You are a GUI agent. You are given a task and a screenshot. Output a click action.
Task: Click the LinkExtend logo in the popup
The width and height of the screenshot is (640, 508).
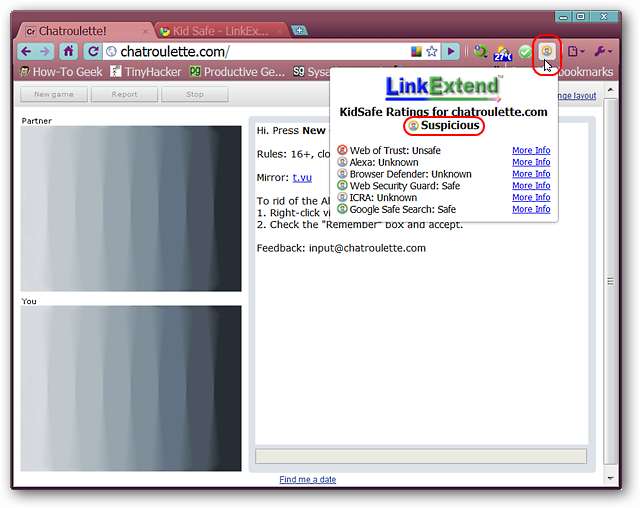click(443, 87)
